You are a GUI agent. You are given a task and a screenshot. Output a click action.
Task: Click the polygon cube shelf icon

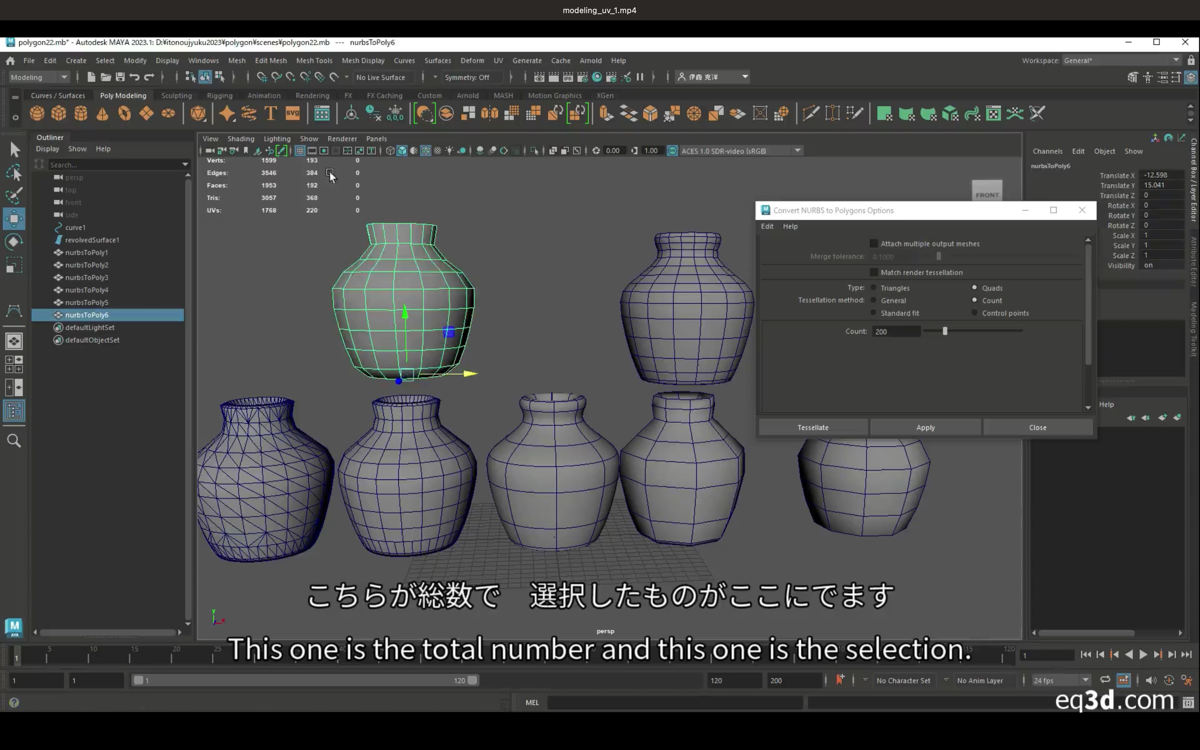(x=59, y=113)
